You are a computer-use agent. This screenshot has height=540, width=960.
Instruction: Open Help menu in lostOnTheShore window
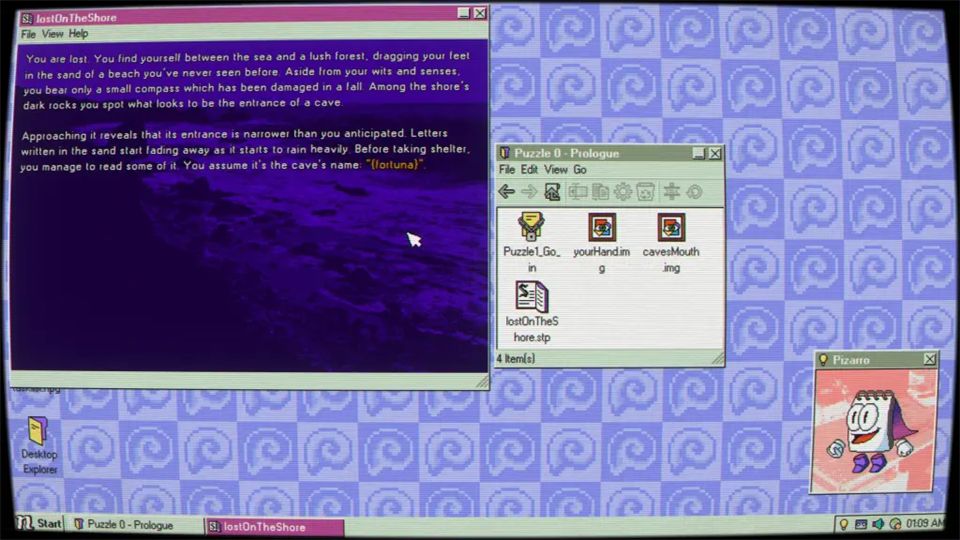(78, 34)
